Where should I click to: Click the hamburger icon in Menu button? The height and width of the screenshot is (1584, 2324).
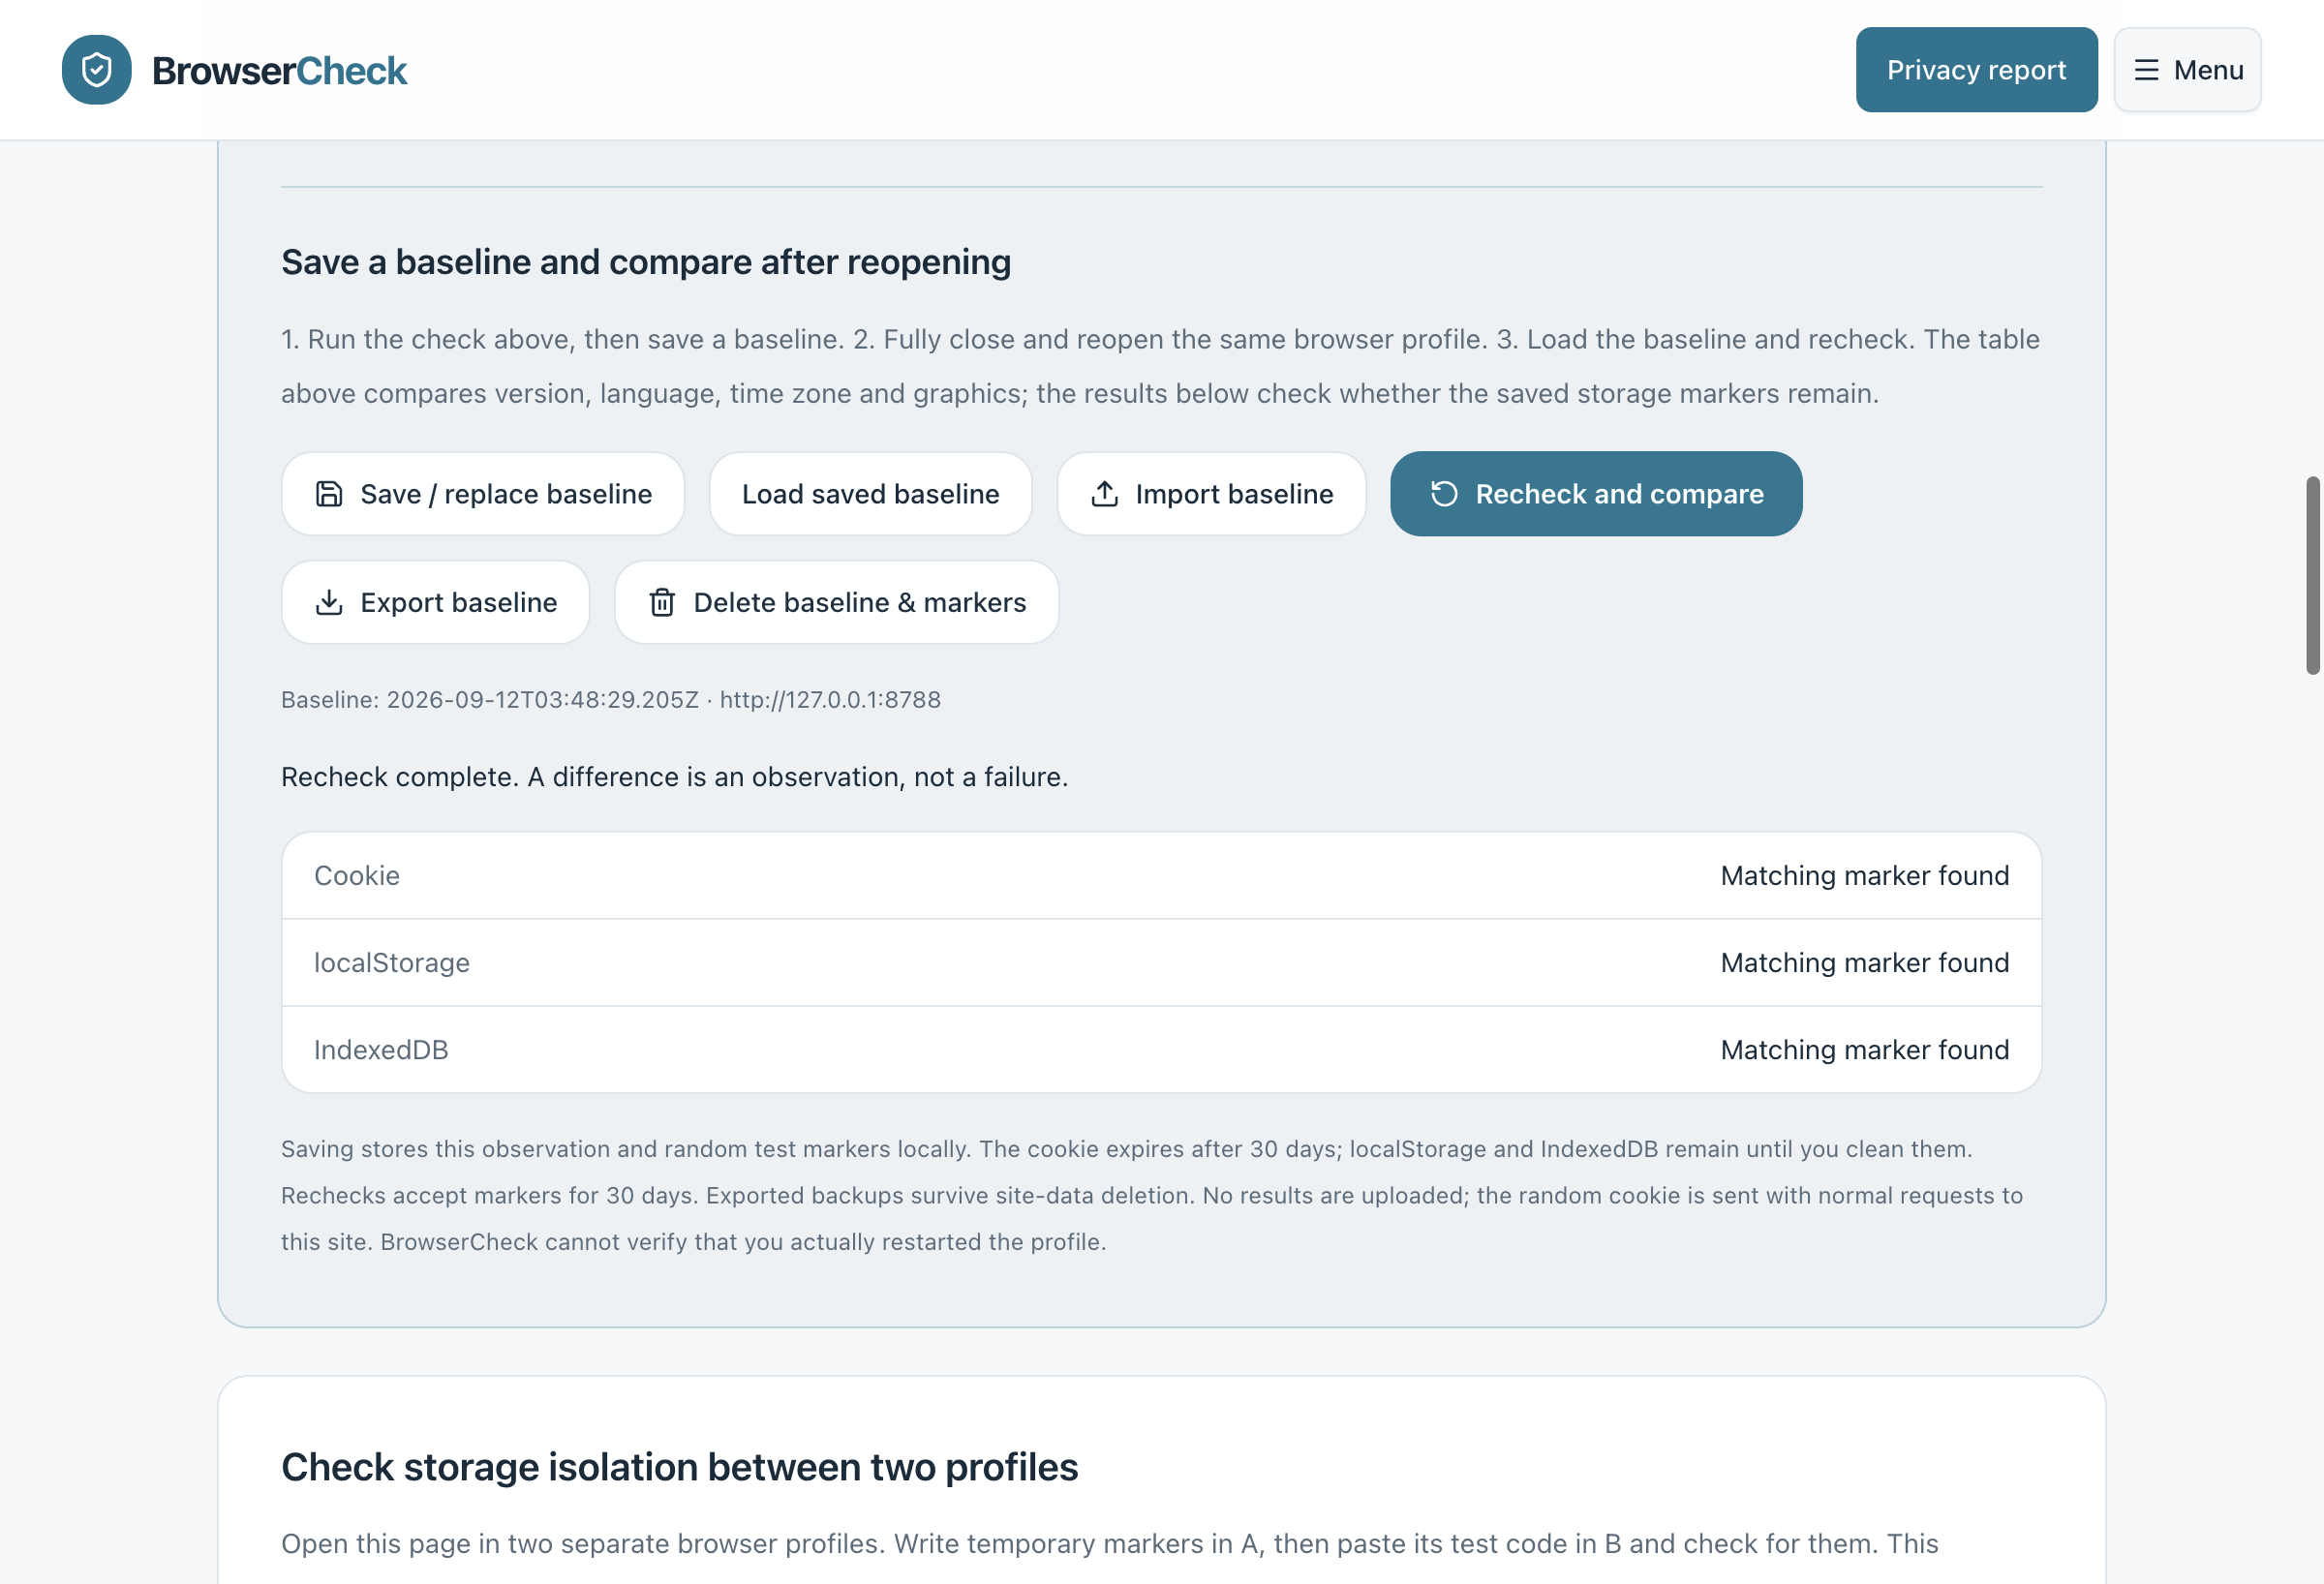[x=2146, y=70]
